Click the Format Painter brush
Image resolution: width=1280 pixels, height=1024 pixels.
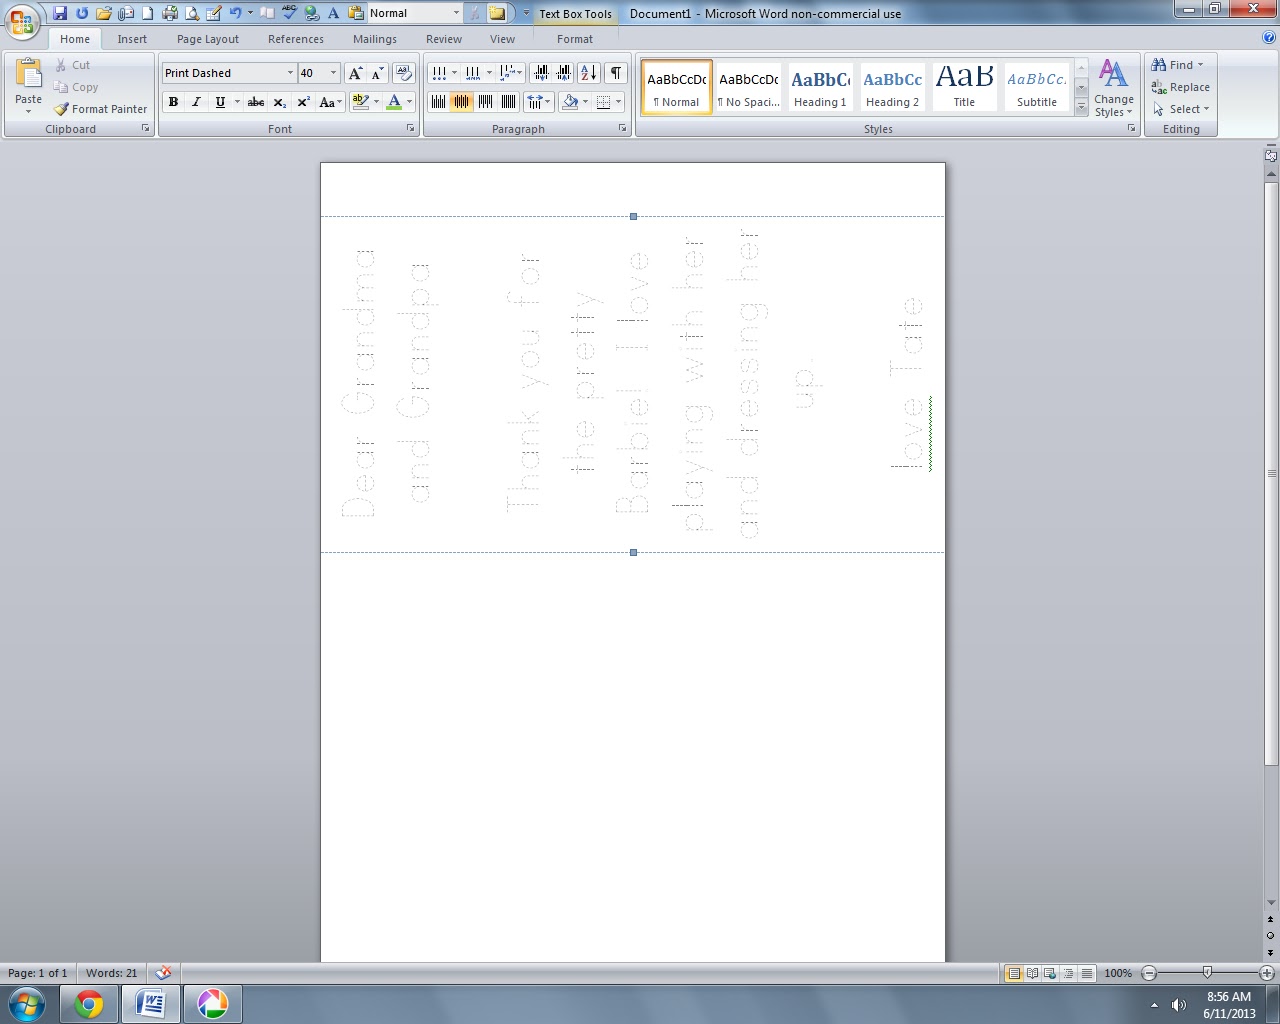pyautogui.click(x=100, y=109)
